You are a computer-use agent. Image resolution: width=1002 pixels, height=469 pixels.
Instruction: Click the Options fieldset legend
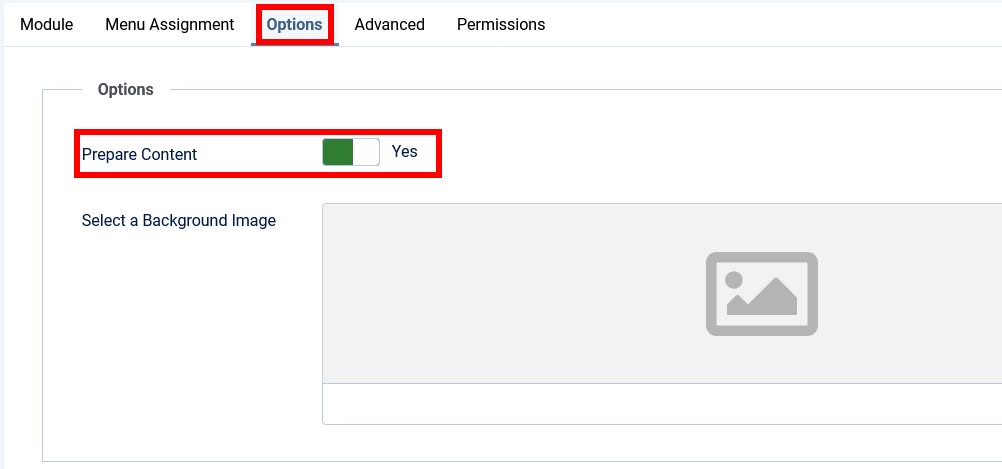(x=126, y=89)
